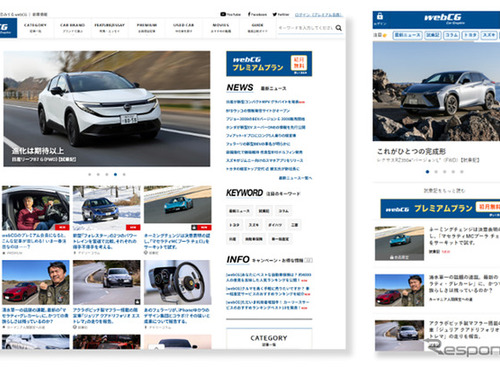Tap the プレミアムプラン banner in mobile view
This screenshot has height=367, width=500.
(440, 209)
